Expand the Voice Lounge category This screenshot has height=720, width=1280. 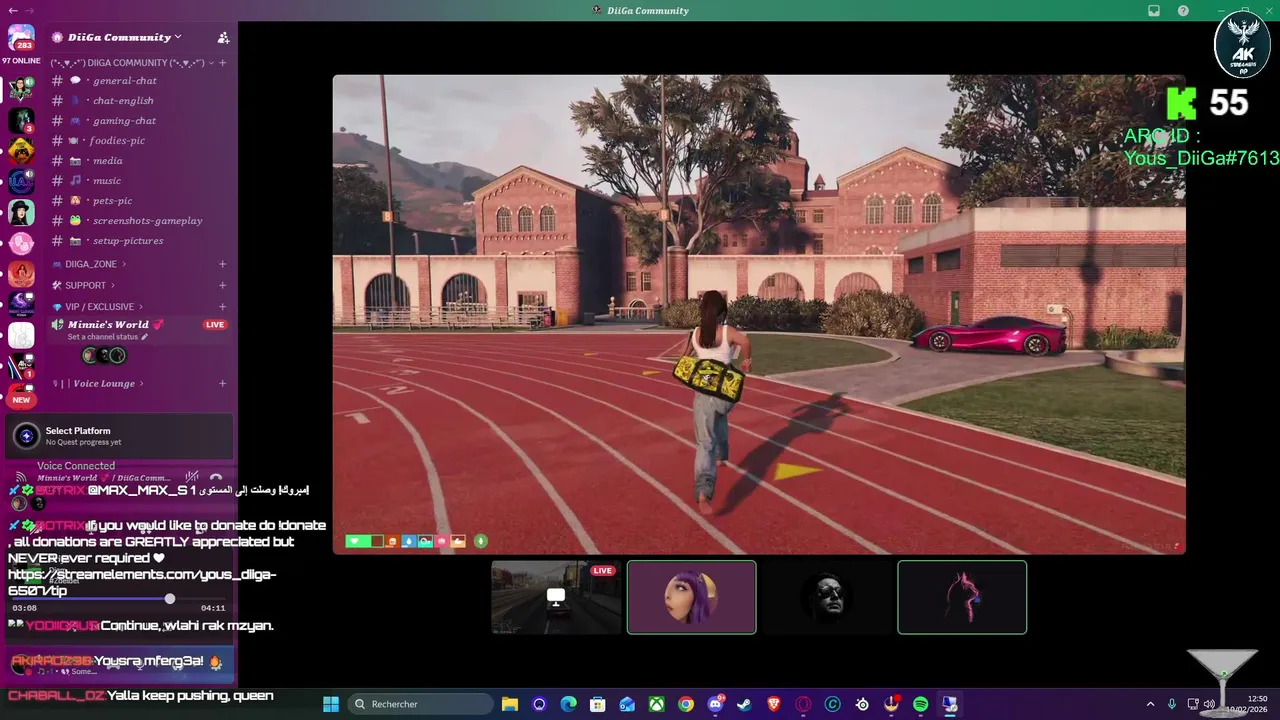98,384
